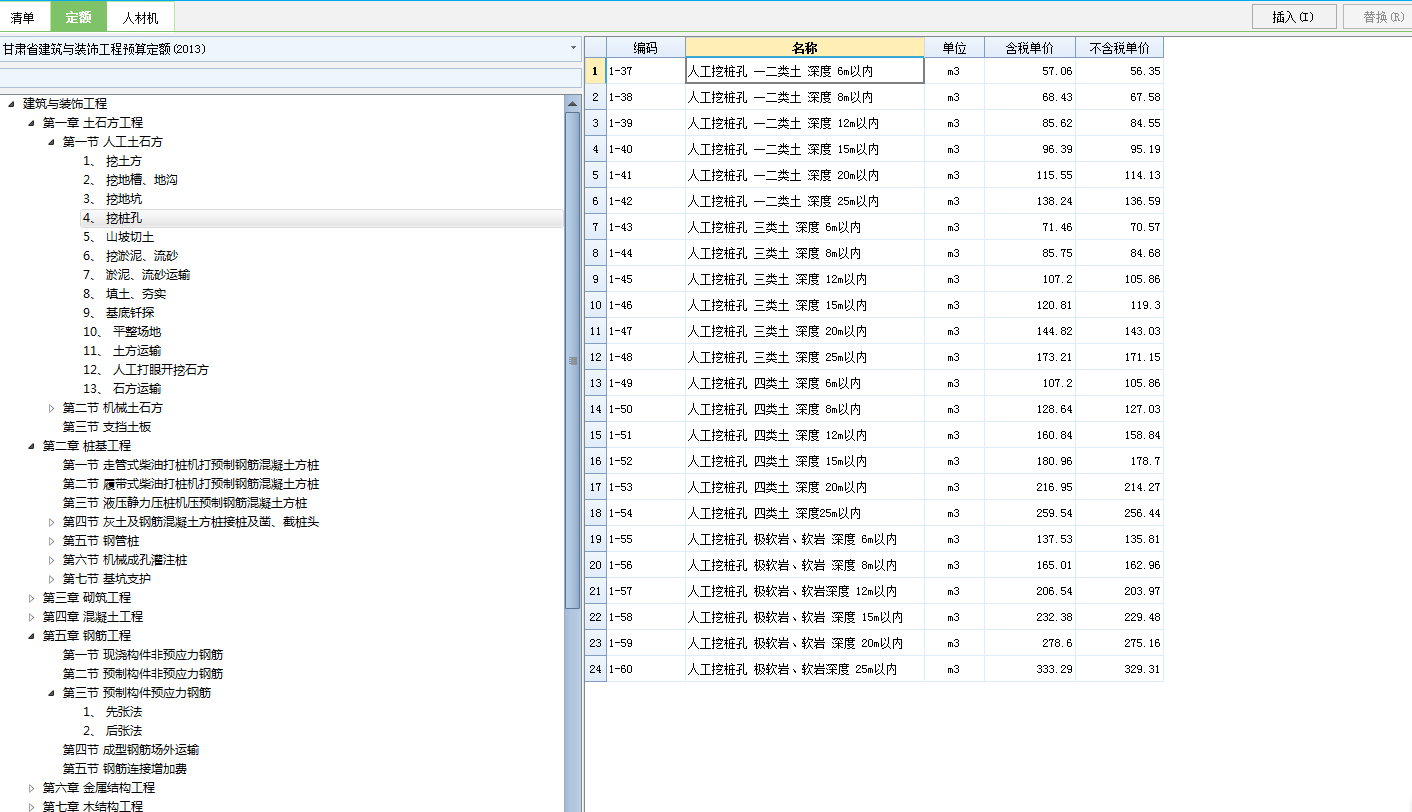This screenshot has height=812, width=1412.
Task: Click the 不含税单价 column header
Action: [1119, 47]
